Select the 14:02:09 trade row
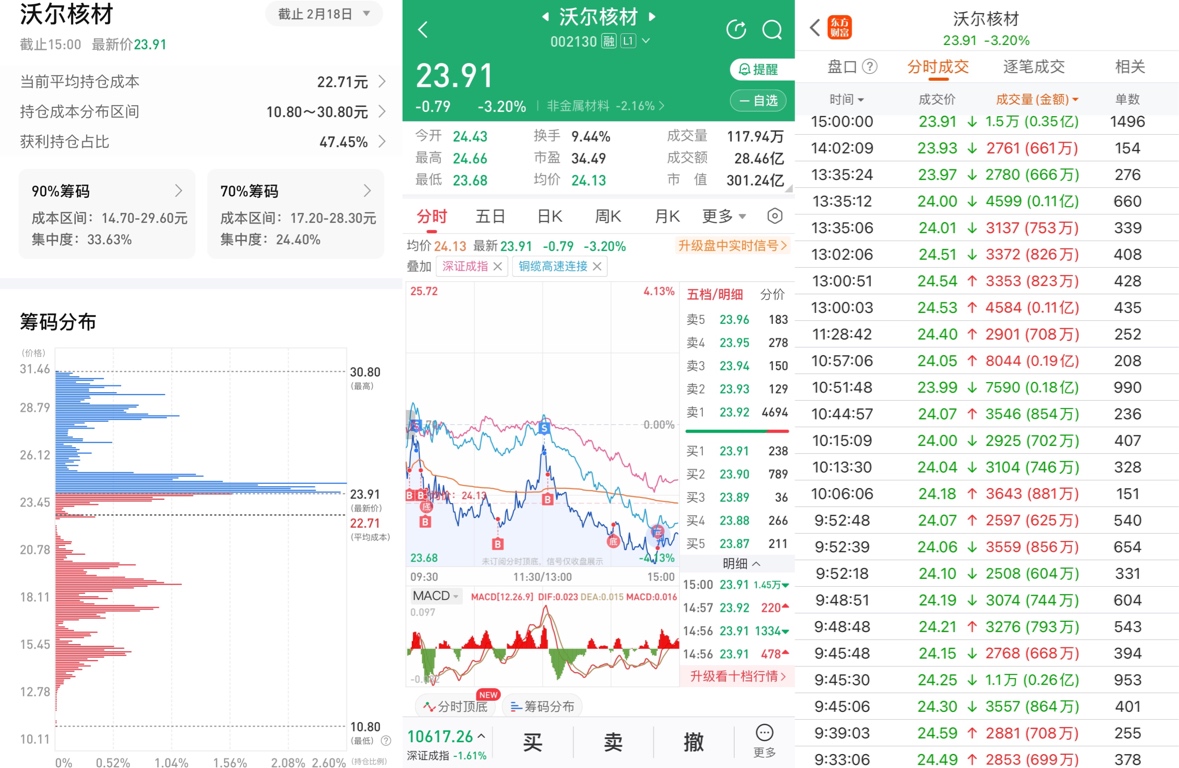This screenshot has width=1179, height=768. pyautogui.click(x=987, y=147)
